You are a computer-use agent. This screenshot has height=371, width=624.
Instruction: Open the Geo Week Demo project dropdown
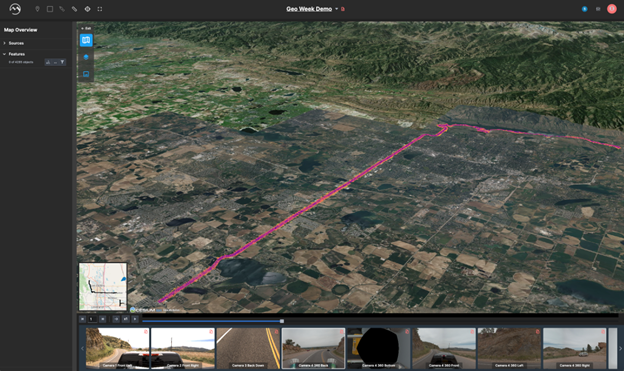tap(336, 9)
